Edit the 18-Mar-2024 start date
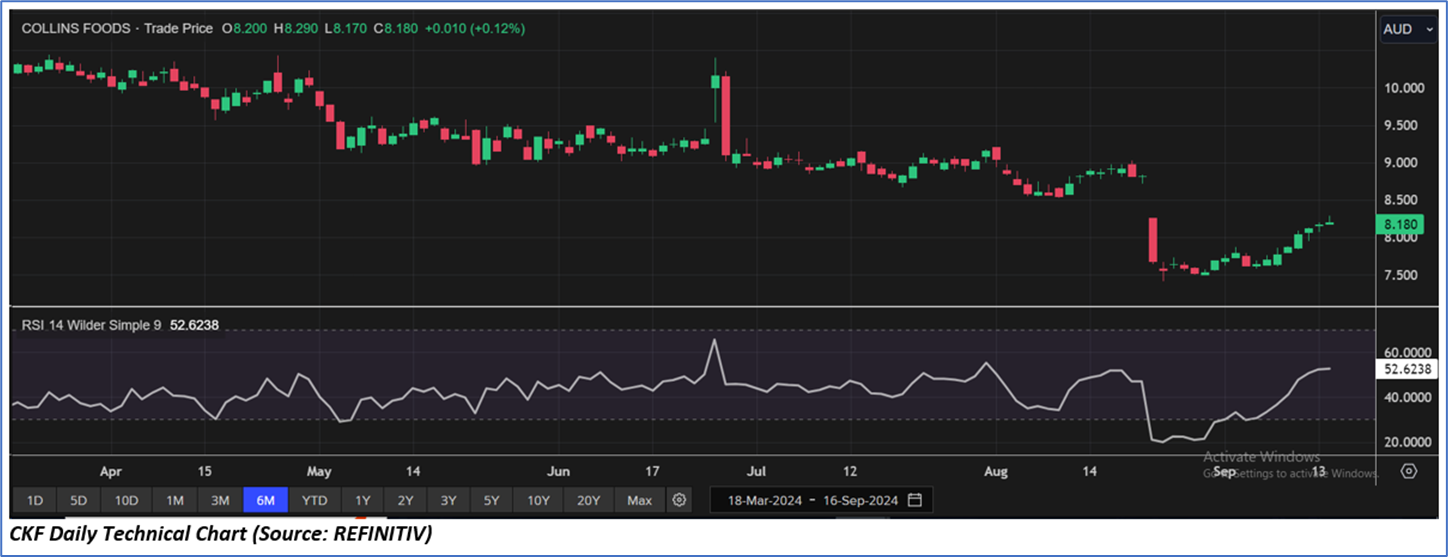Screen dimensions: 1448x557 pyautogui.click(x=763, y=500)
